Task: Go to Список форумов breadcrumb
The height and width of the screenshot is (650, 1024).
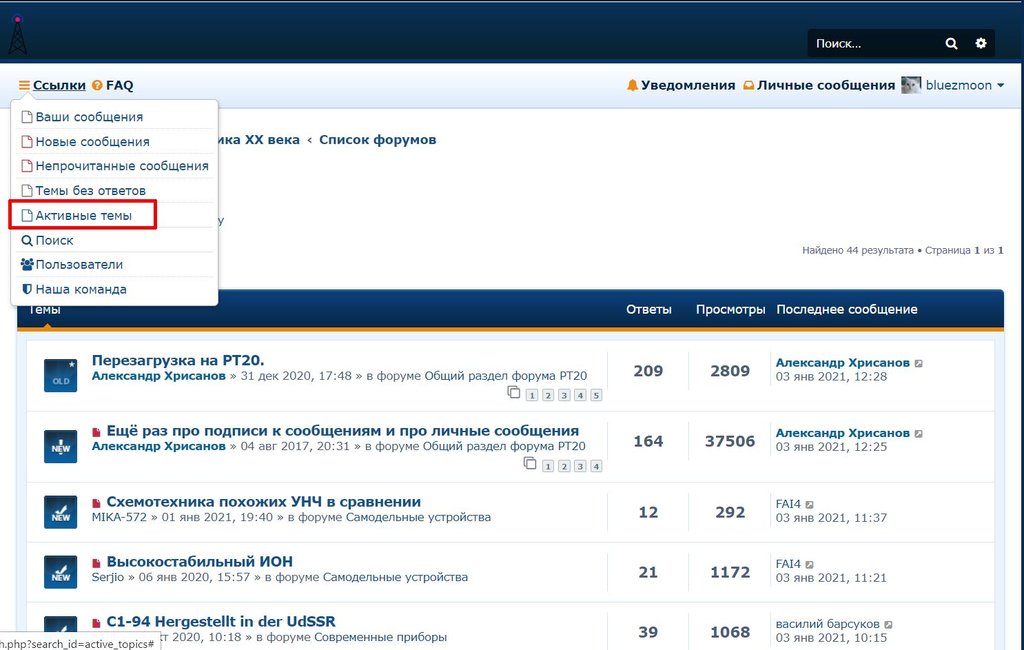Action: click(377, 140)
